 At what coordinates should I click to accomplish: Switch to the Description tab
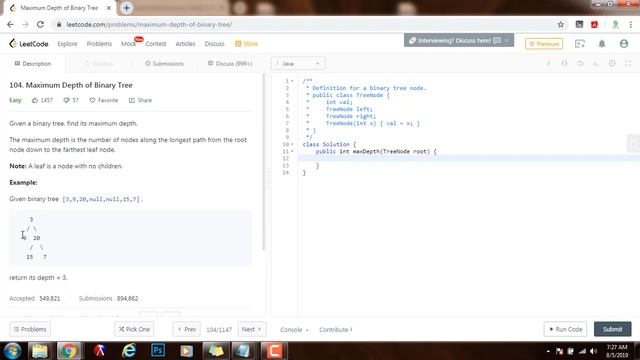tap(33, 64)
